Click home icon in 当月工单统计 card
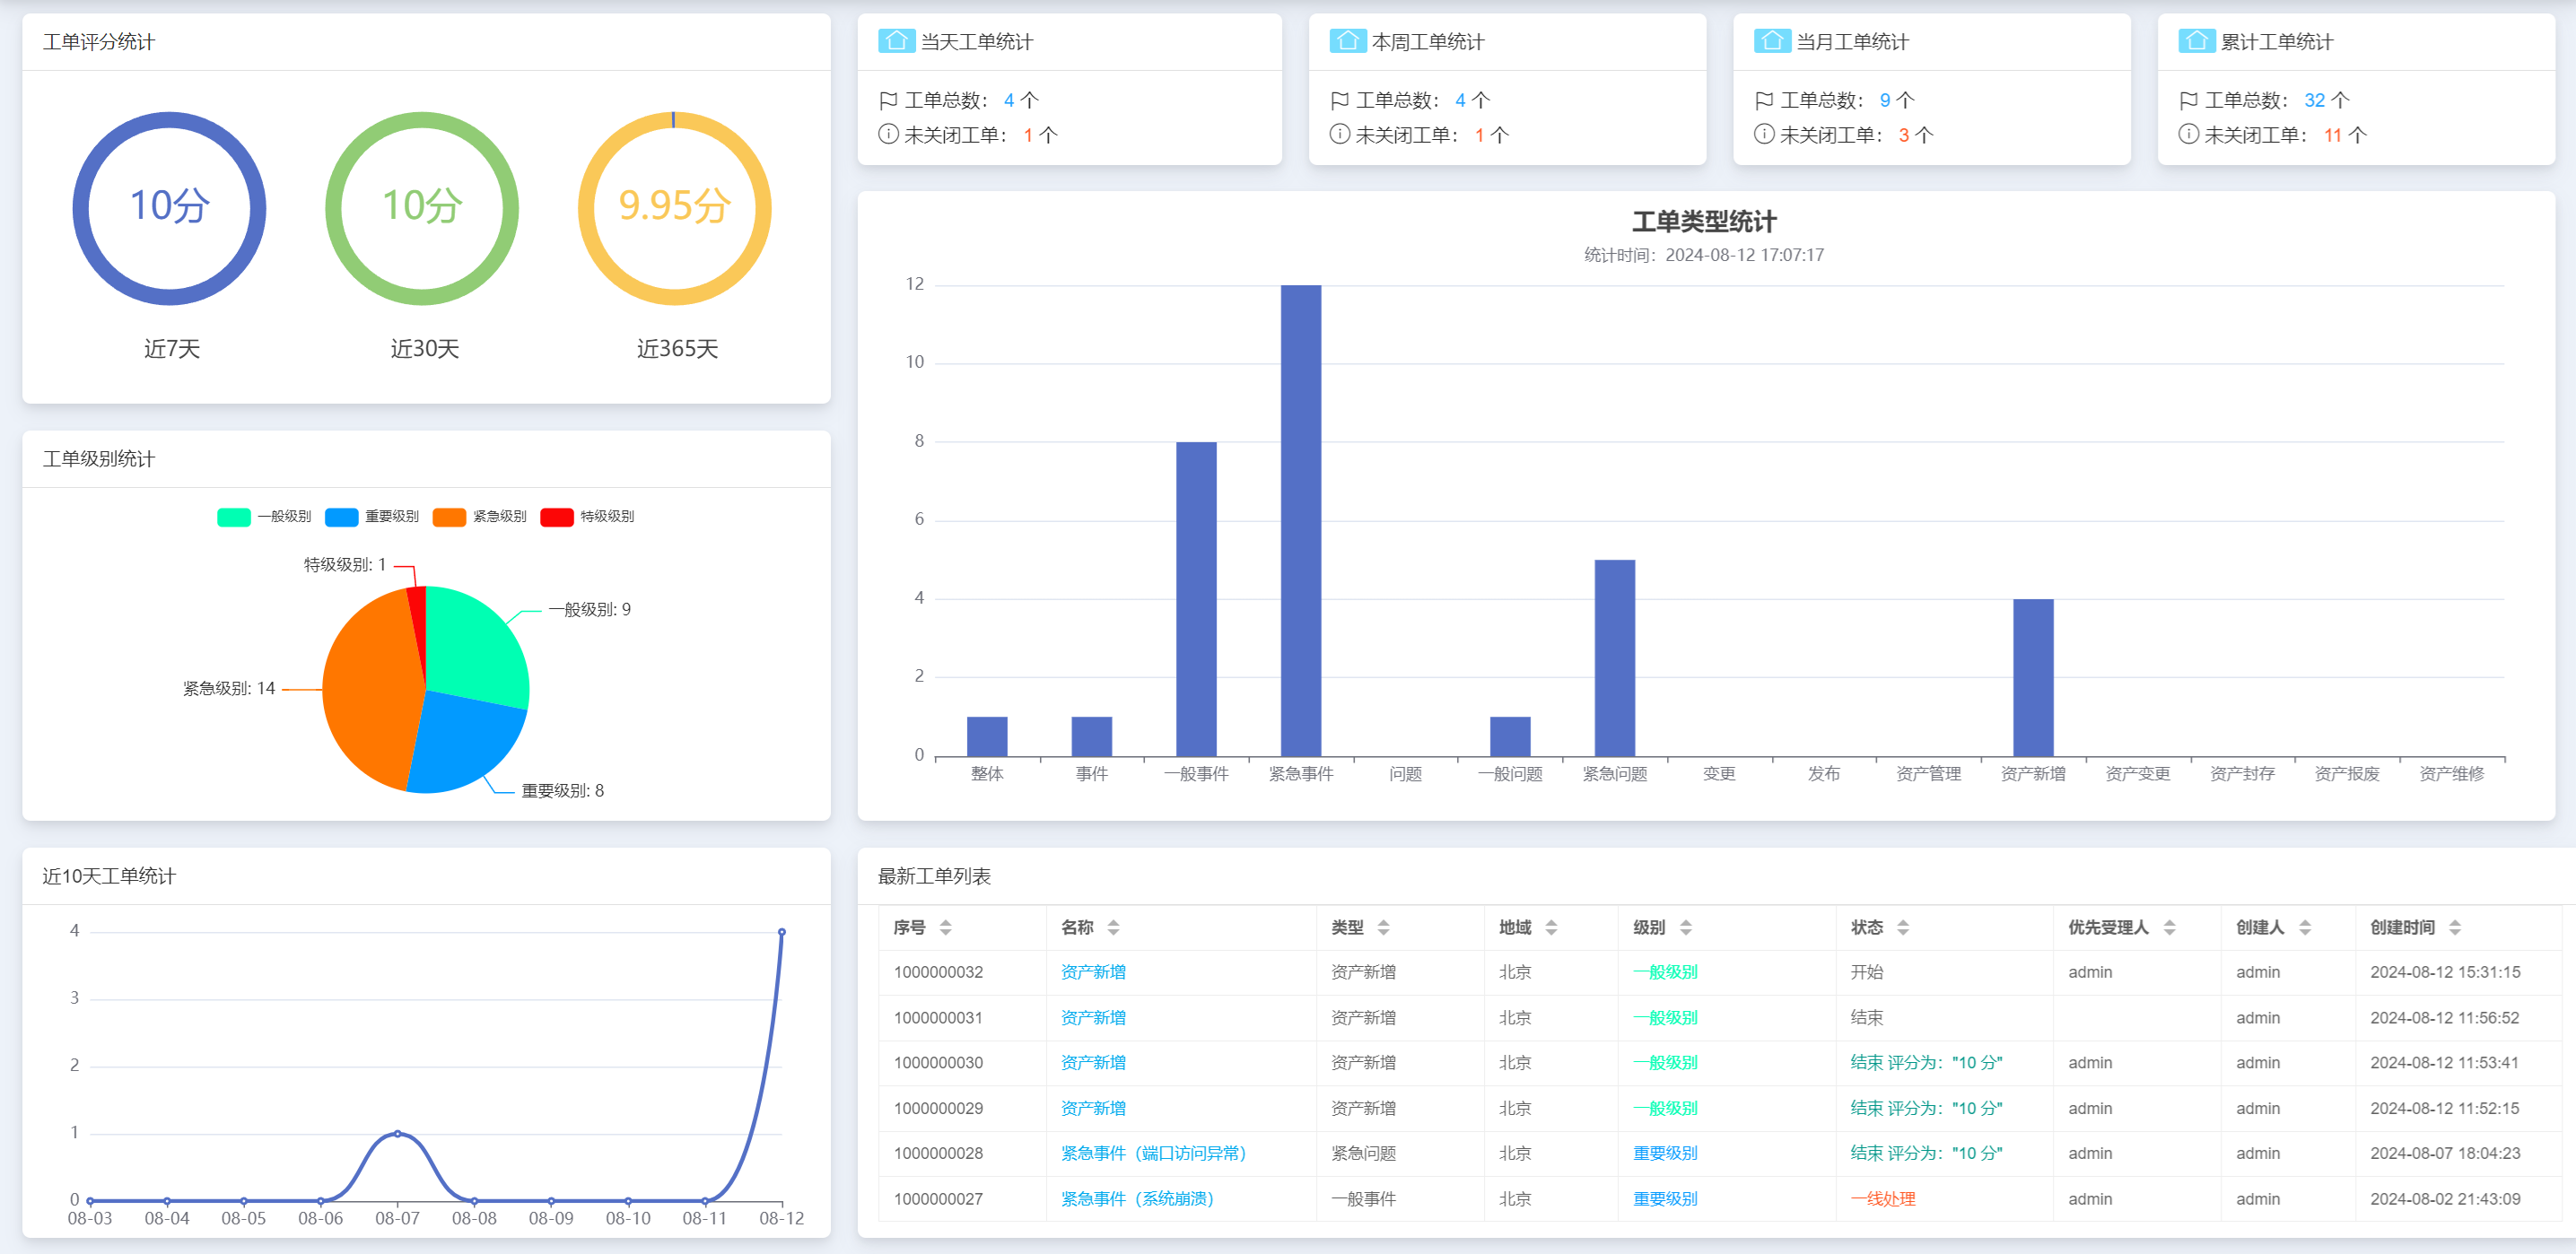Image resolution: width=2576 pixels, height=1254 pixels. [x=1772, y=41]
